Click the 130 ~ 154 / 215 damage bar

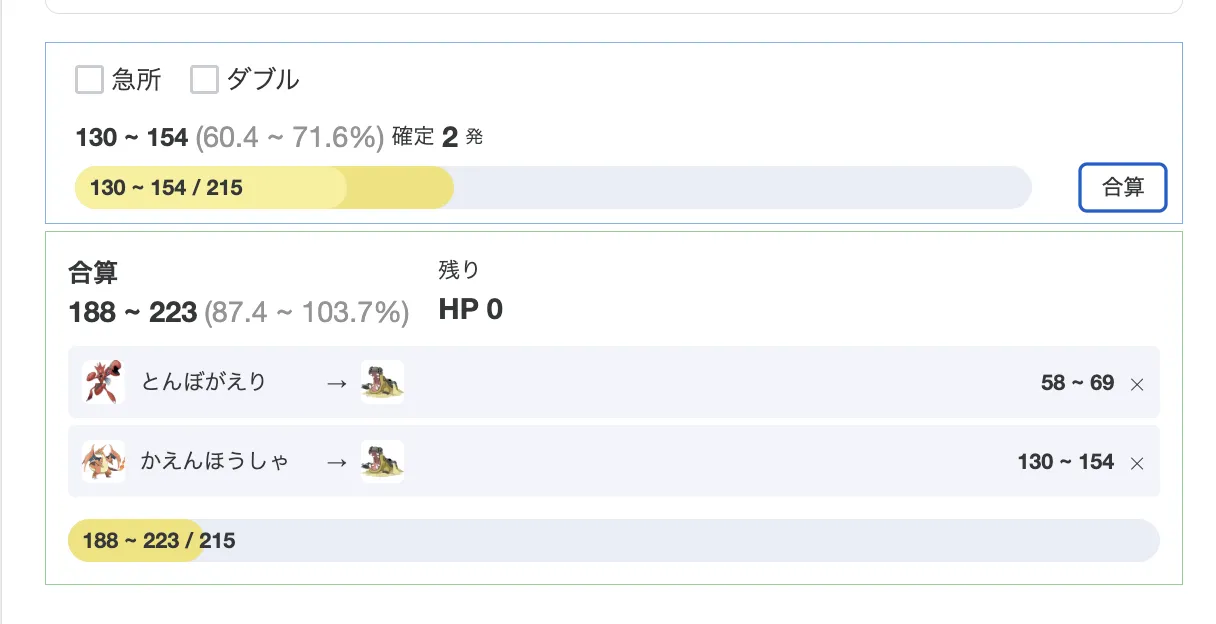pyautogui.click(x=550, y=187)
